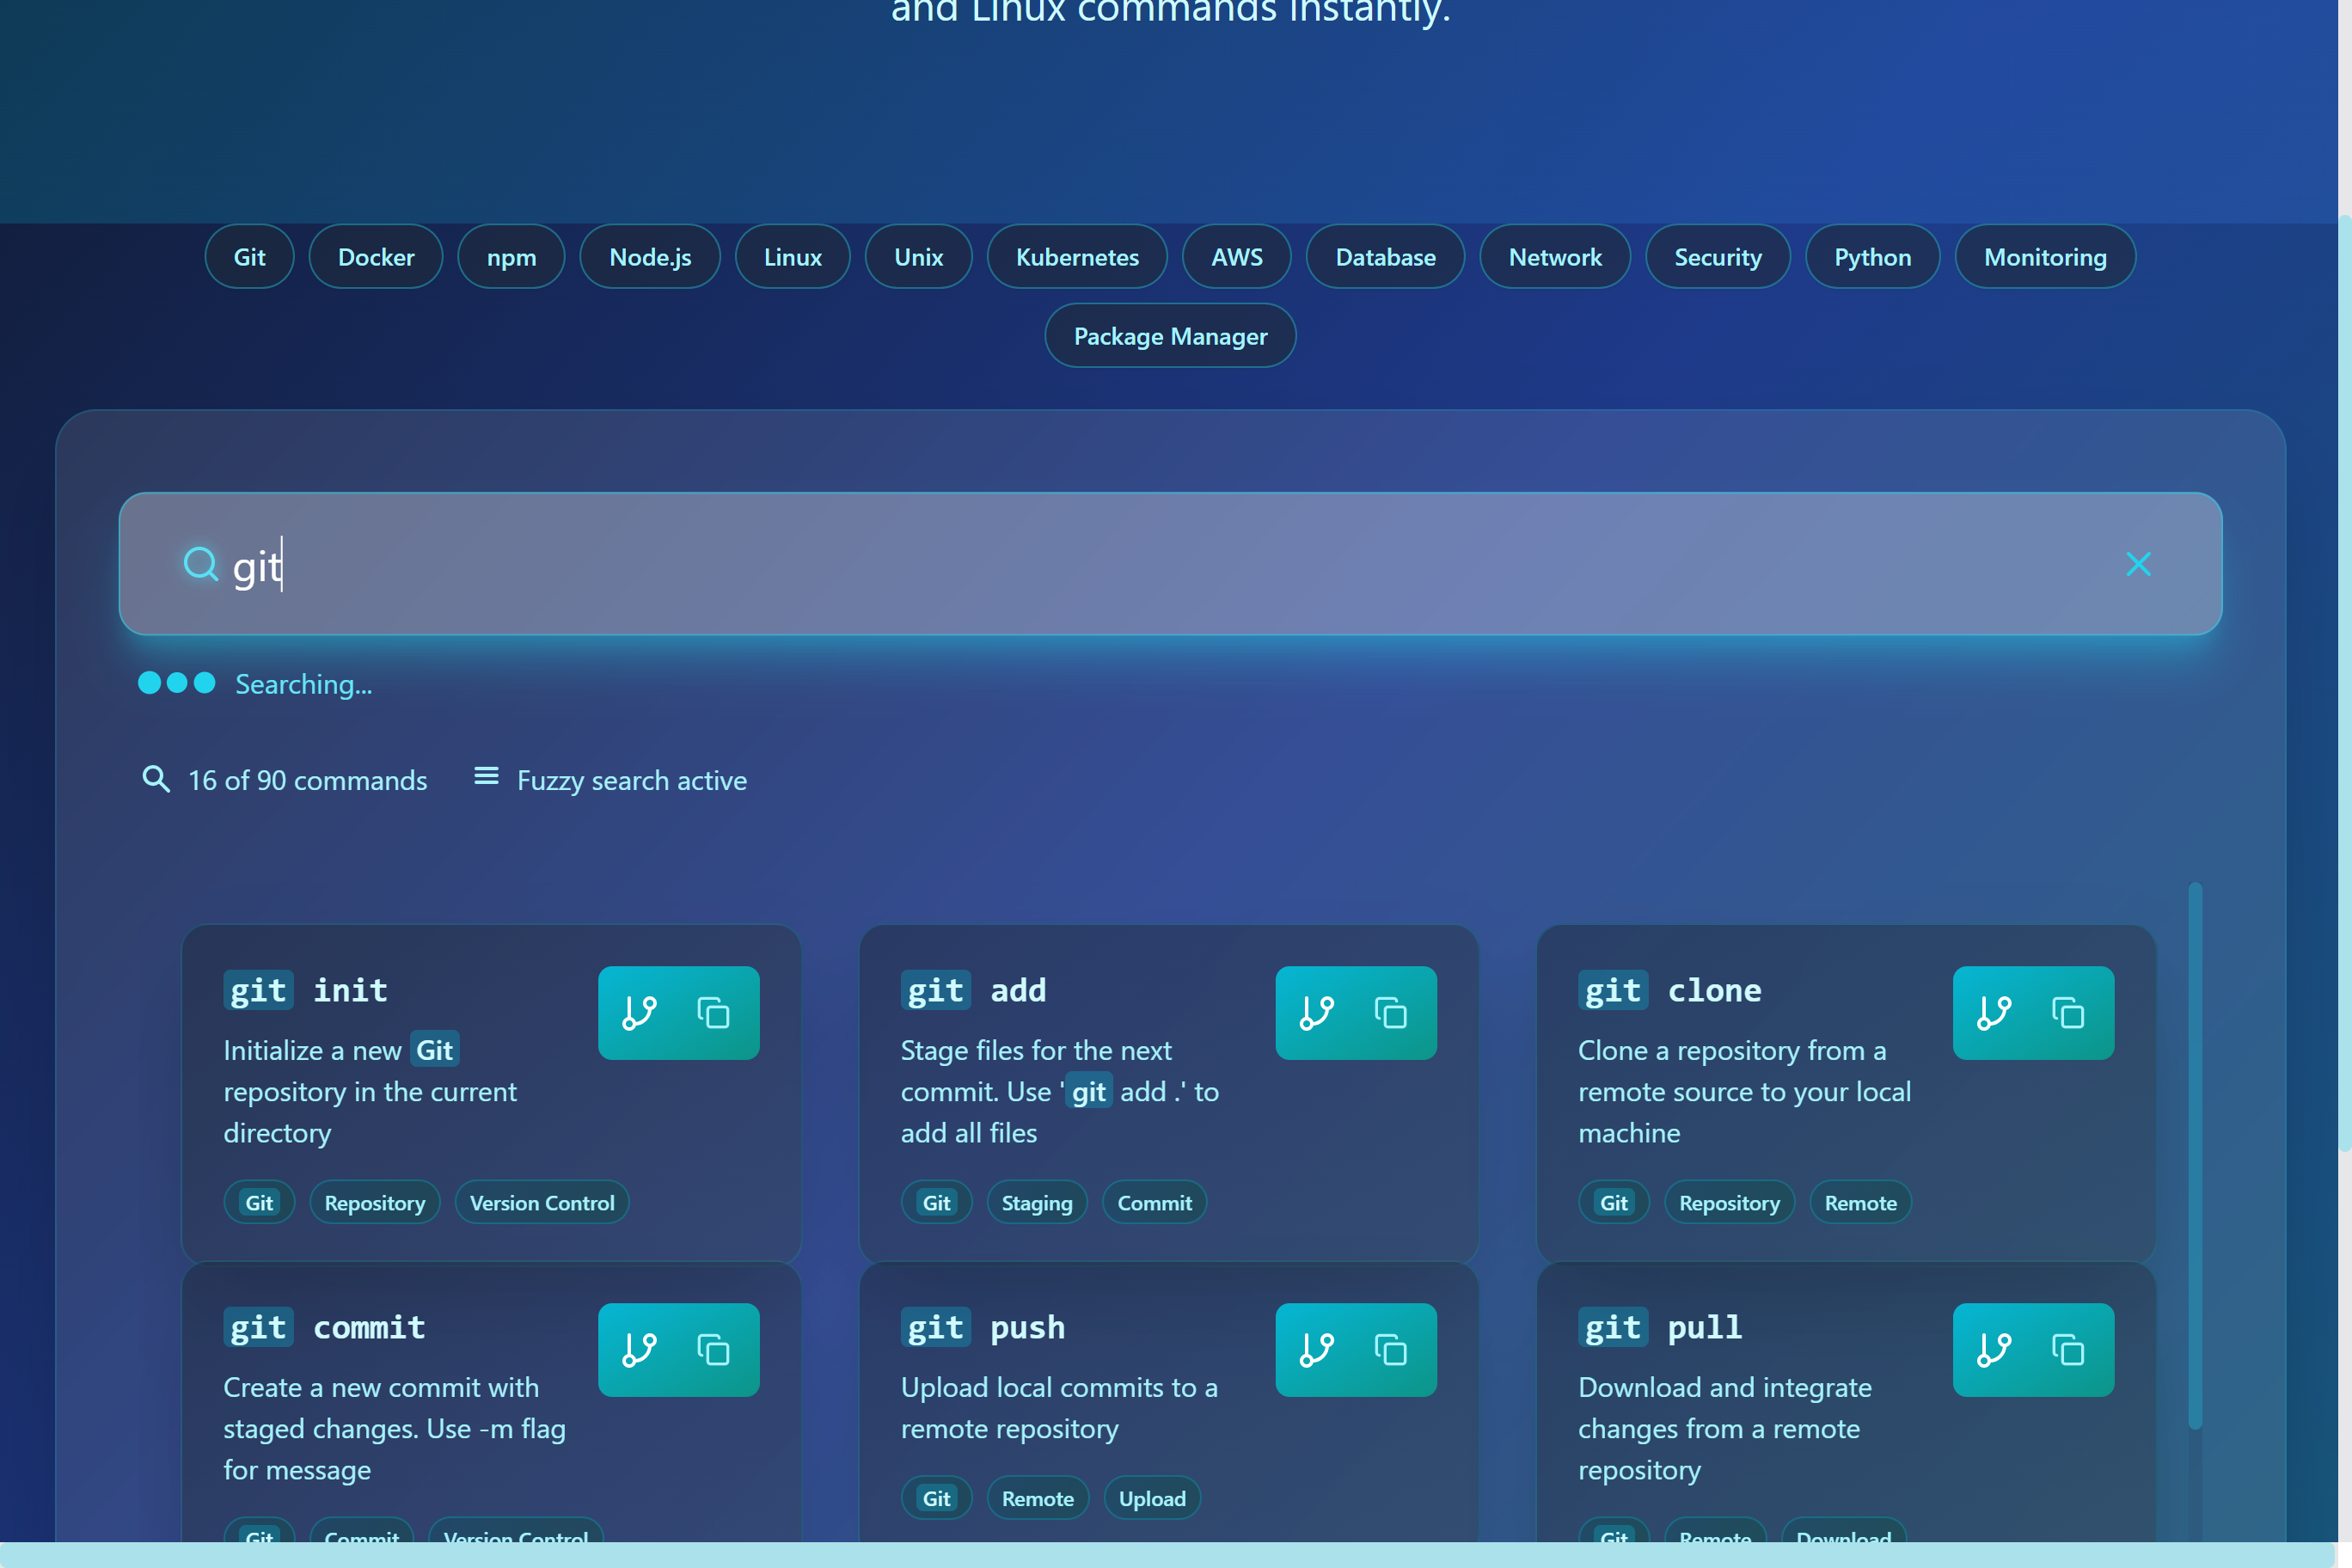2352x1568 pixels.
Task: Click the branch icon on the git clone card
Action: [1996, 1012]
